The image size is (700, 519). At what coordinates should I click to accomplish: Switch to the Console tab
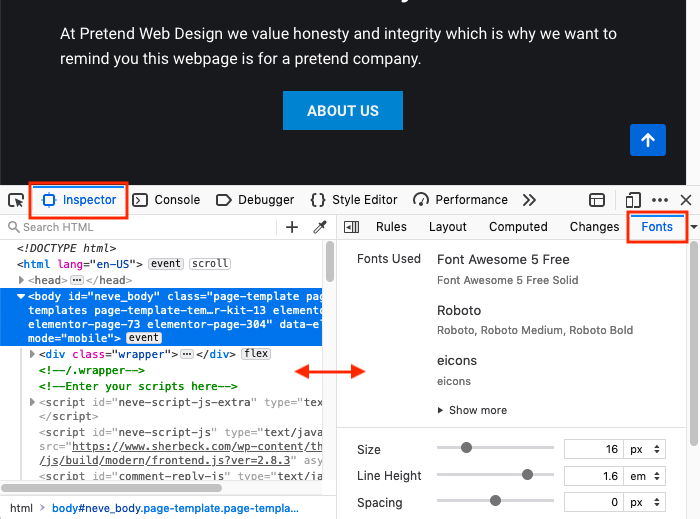tap(167, 200)
